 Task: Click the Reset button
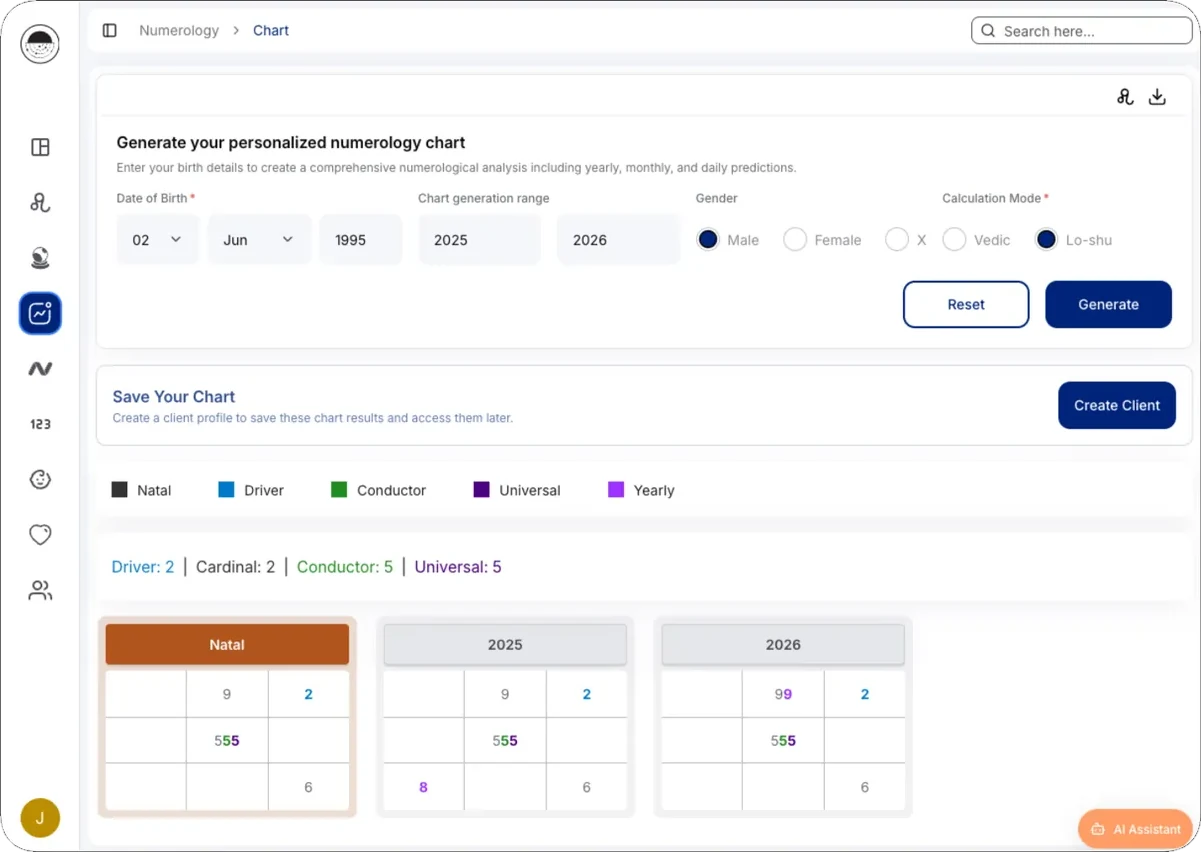pos(966,304)
